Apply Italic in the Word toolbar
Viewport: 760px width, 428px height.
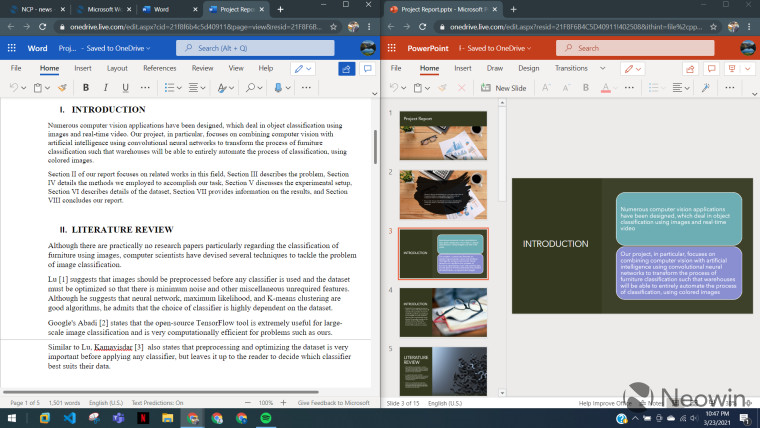(105, 88)
